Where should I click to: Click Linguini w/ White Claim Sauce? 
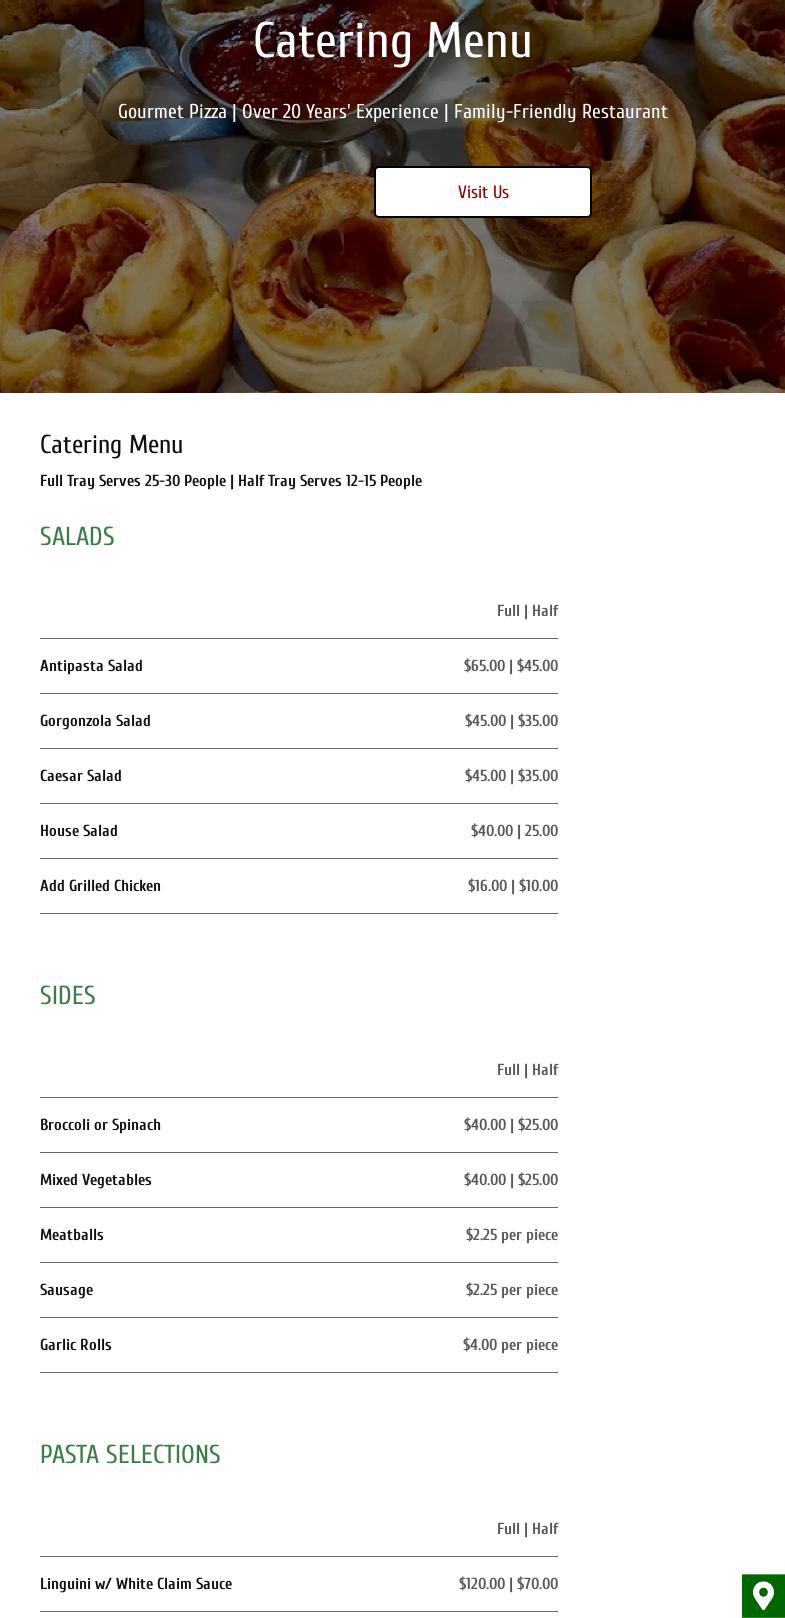(x=136, y=1584)
